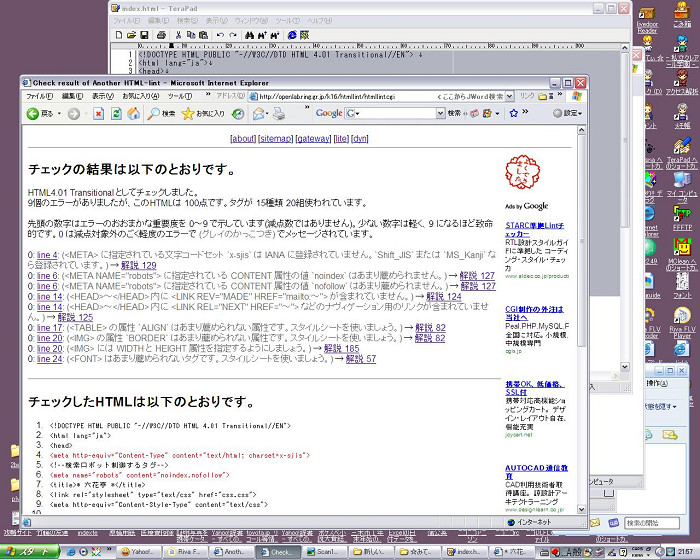Open IE Favorites star button
700x560 pixels.
coord(203,114)
